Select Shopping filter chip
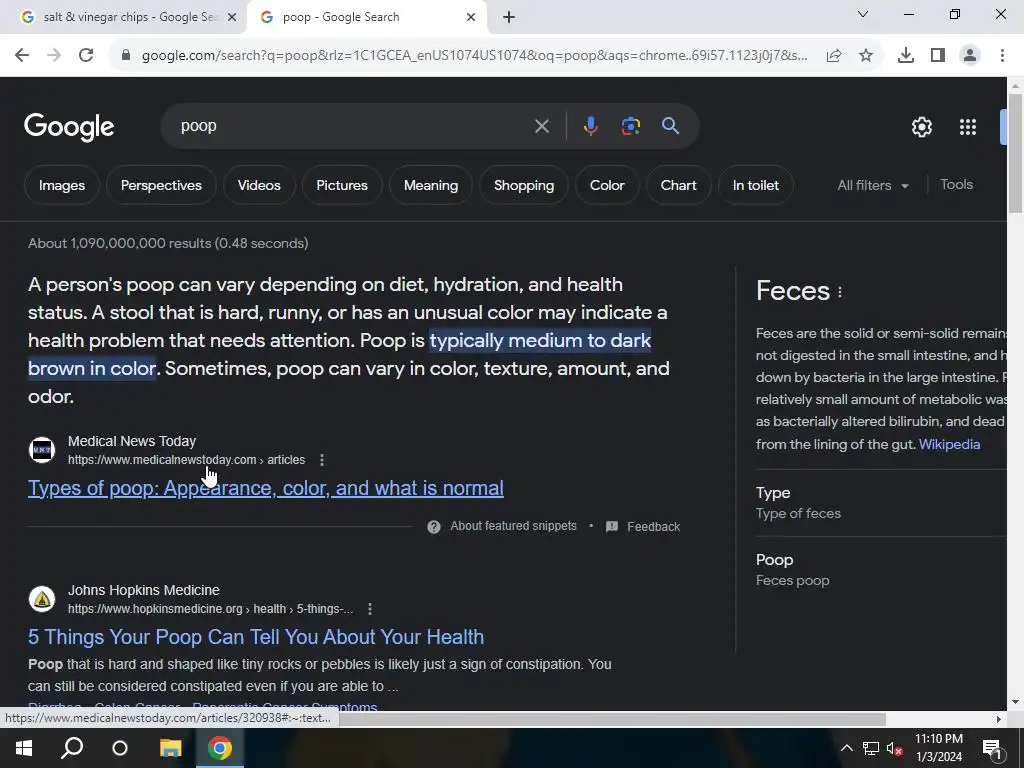The height and width of the screenshot is (768, 1024). coord(524,185)
